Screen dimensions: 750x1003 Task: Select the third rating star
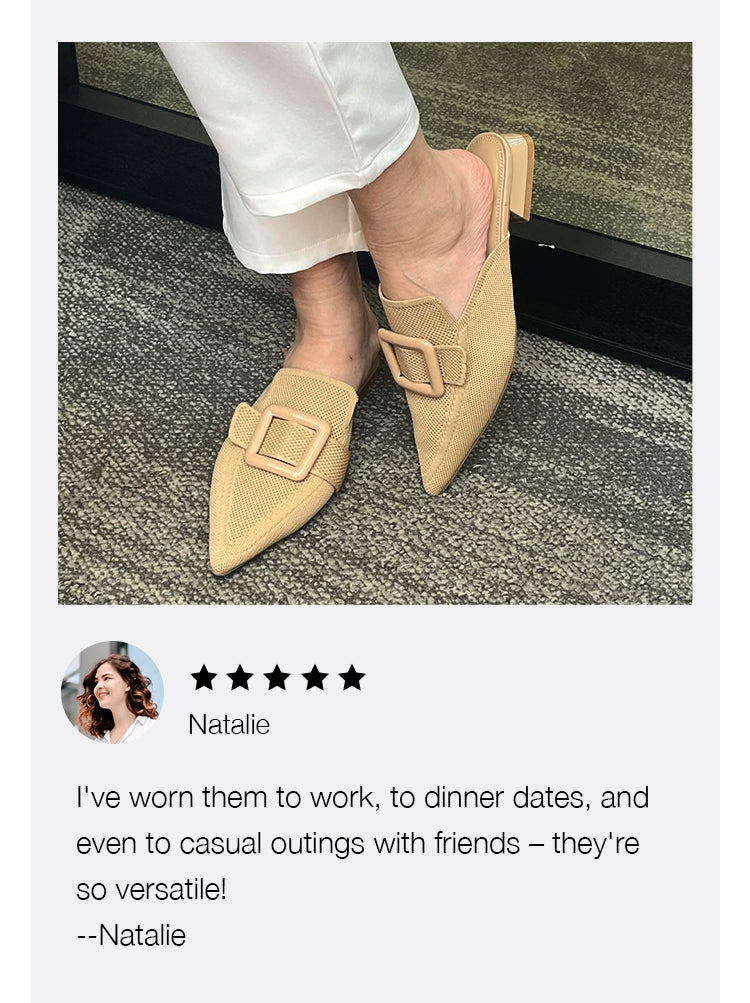pyautogui.click(x=277, y=677)
